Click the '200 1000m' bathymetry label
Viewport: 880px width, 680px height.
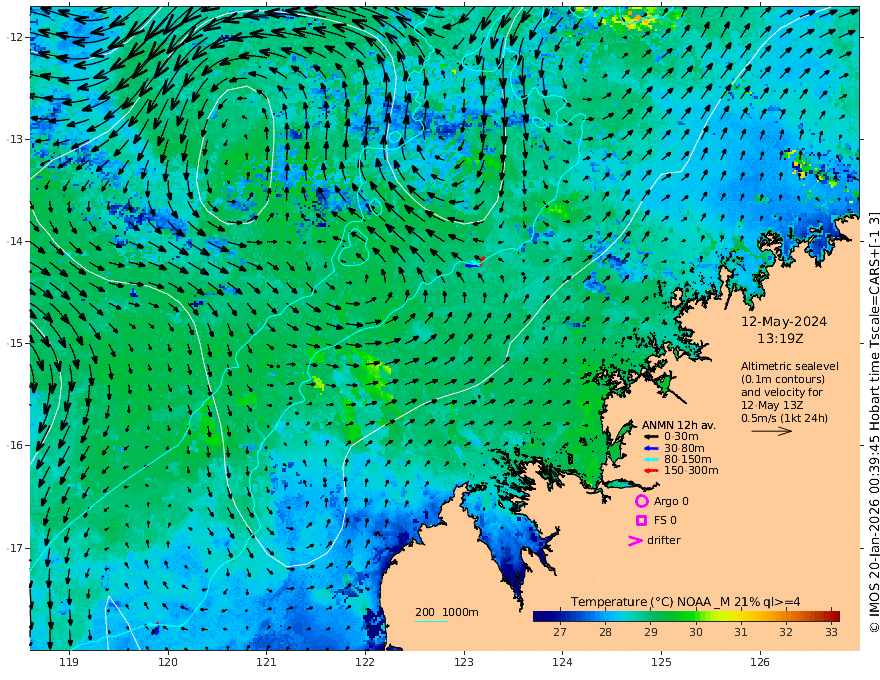pyautogui.click(x=447, y=612)
